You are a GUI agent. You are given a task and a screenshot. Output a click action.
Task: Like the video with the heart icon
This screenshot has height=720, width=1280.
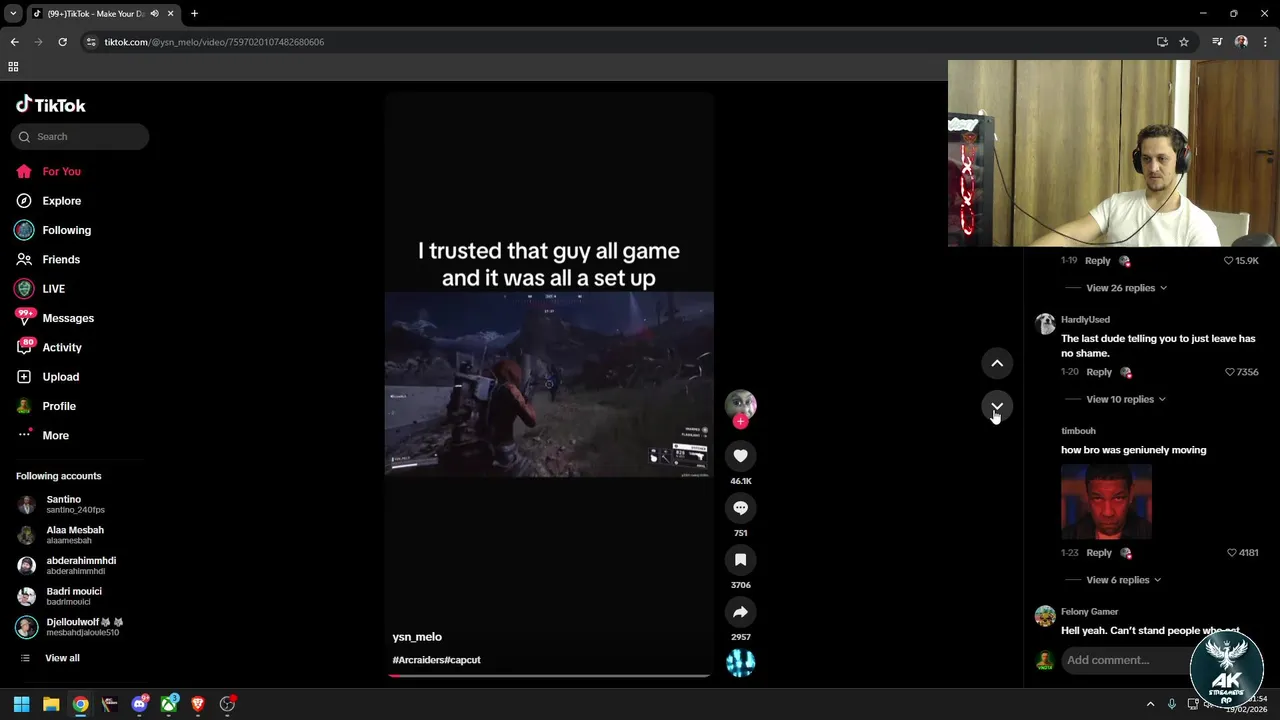pyautogui.click(x=740, y=456)
